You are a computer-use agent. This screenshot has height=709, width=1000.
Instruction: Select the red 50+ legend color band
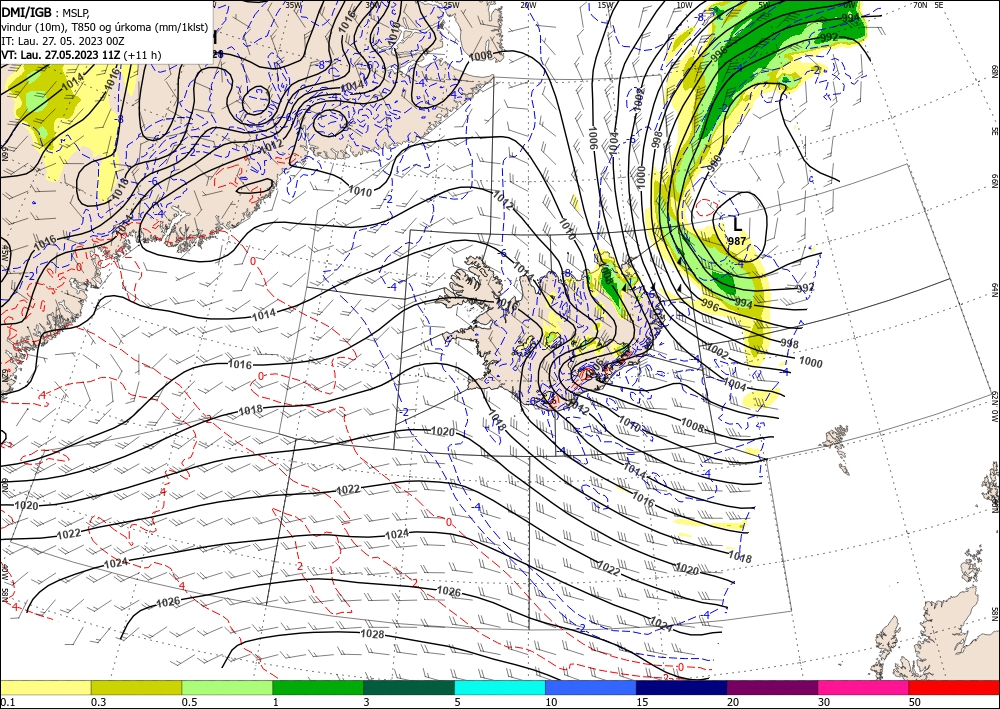[x=954, y=687]
